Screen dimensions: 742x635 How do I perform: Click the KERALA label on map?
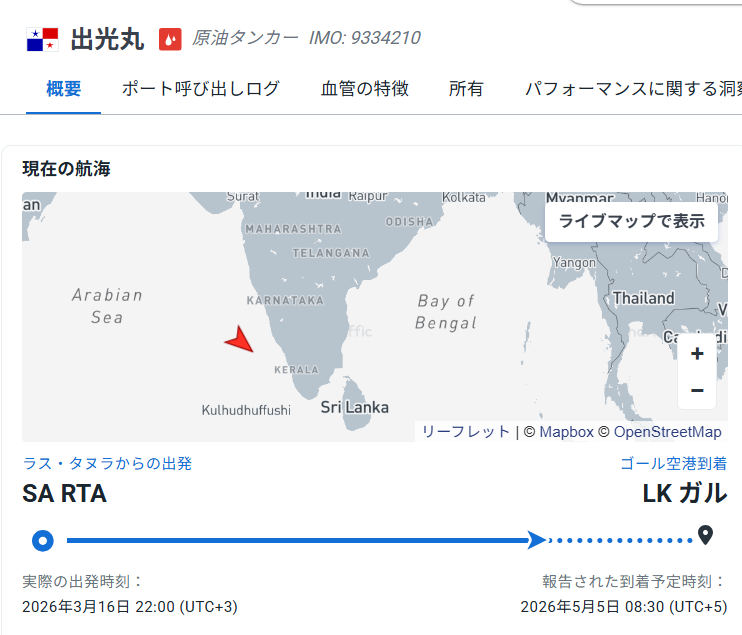(296, 370)
